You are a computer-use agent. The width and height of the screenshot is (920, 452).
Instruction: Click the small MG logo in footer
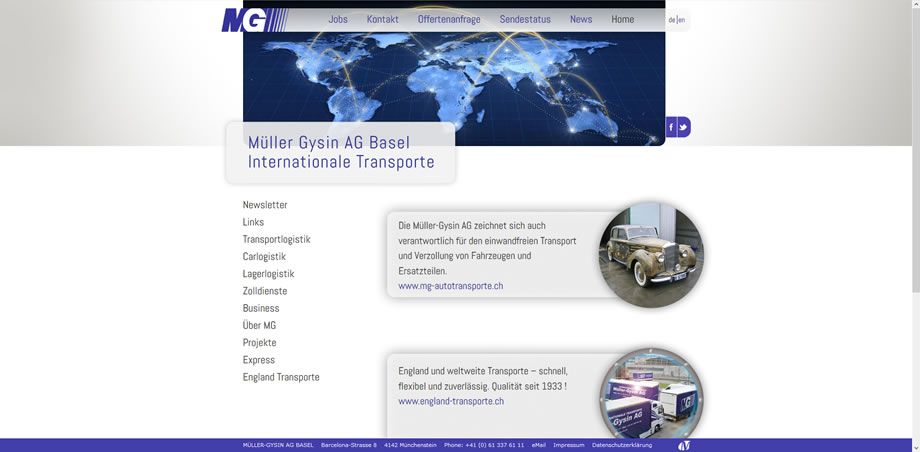(684, 445)
